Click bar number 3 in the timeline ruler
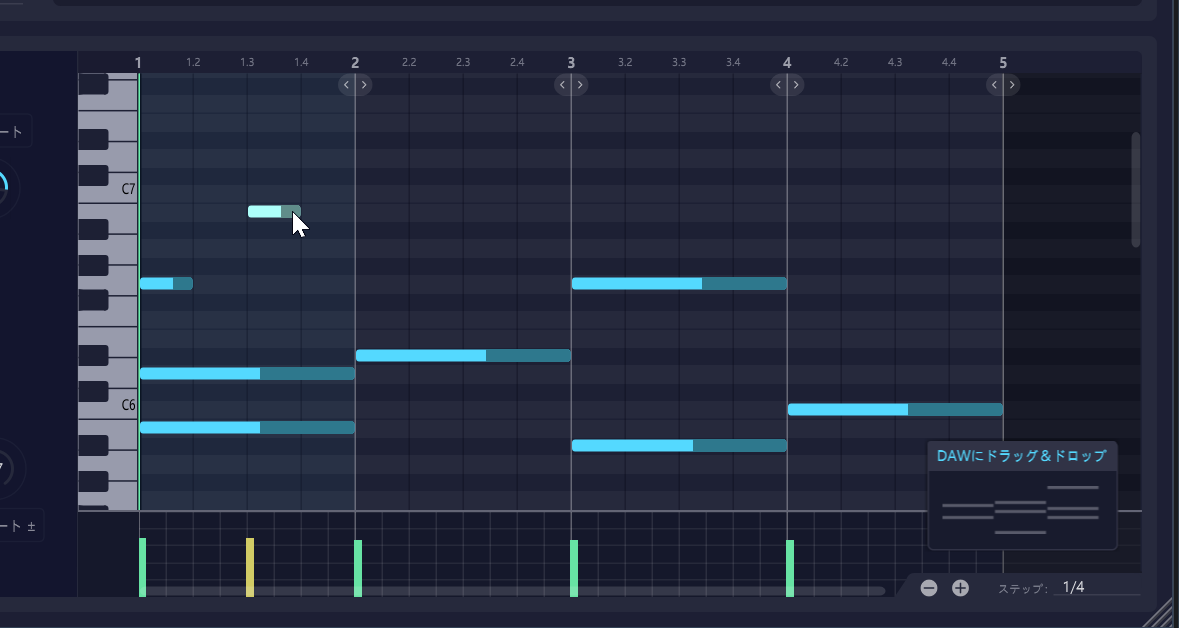This screenshot has width=1179, height=628. click(x=571, y=63)
